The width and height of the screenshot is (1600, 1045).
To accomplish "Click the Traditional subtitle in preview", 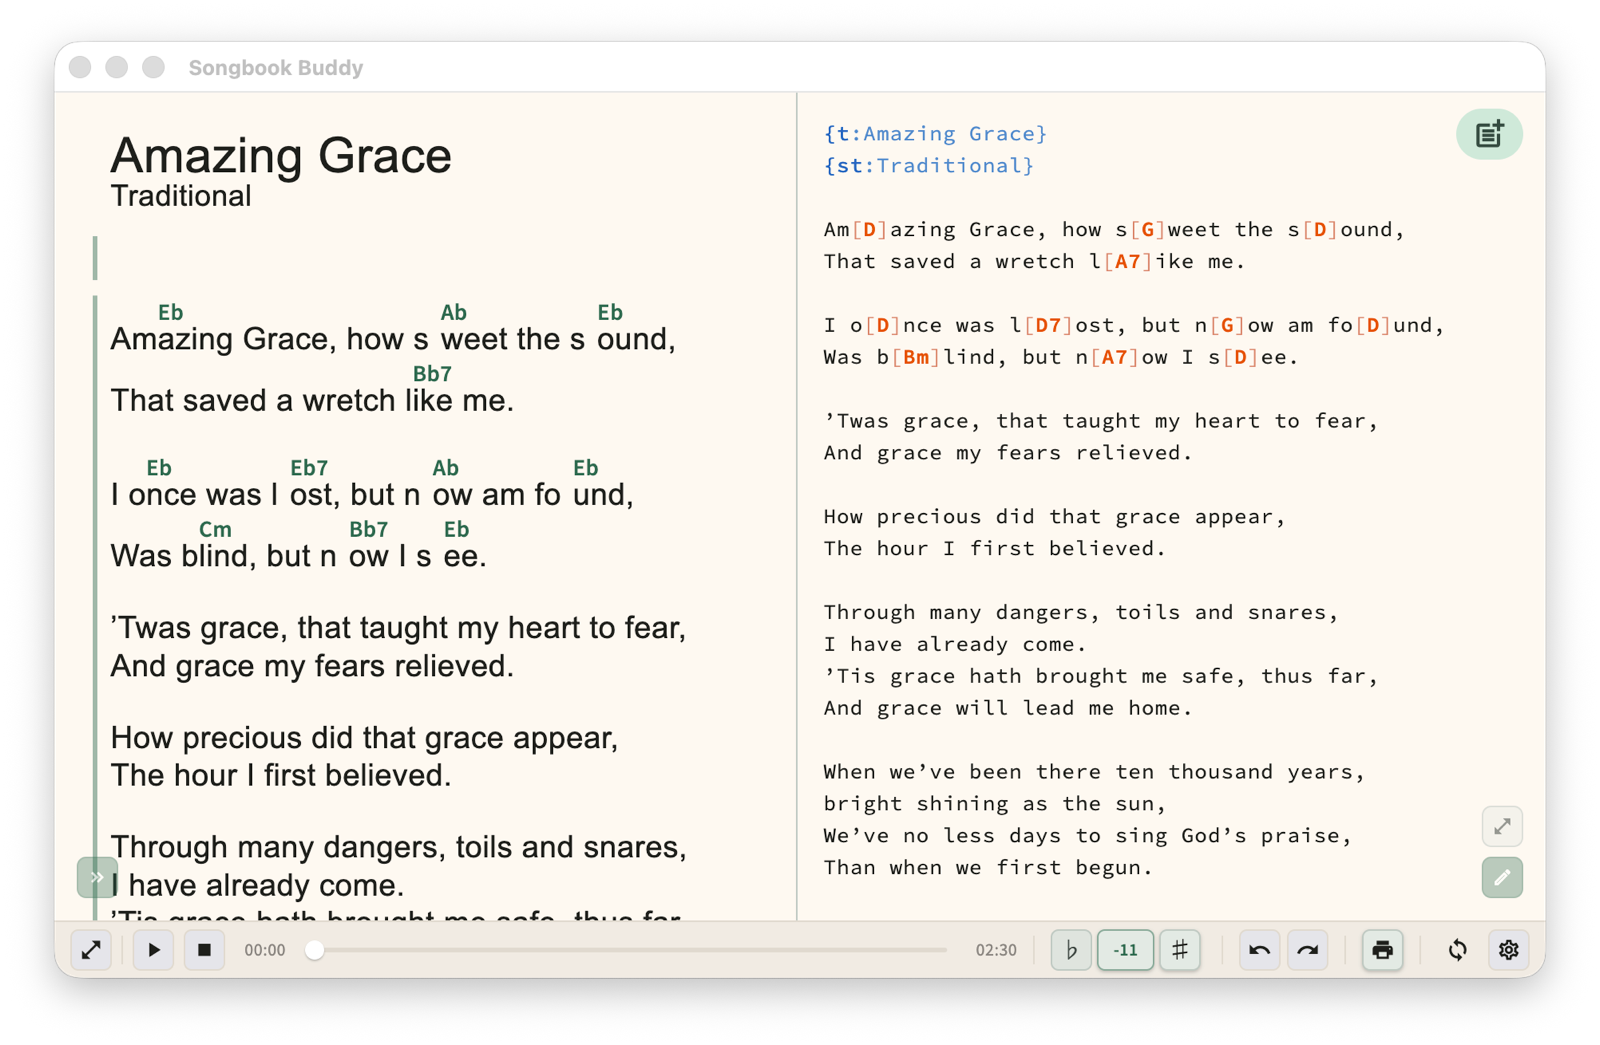I will 181,196.
